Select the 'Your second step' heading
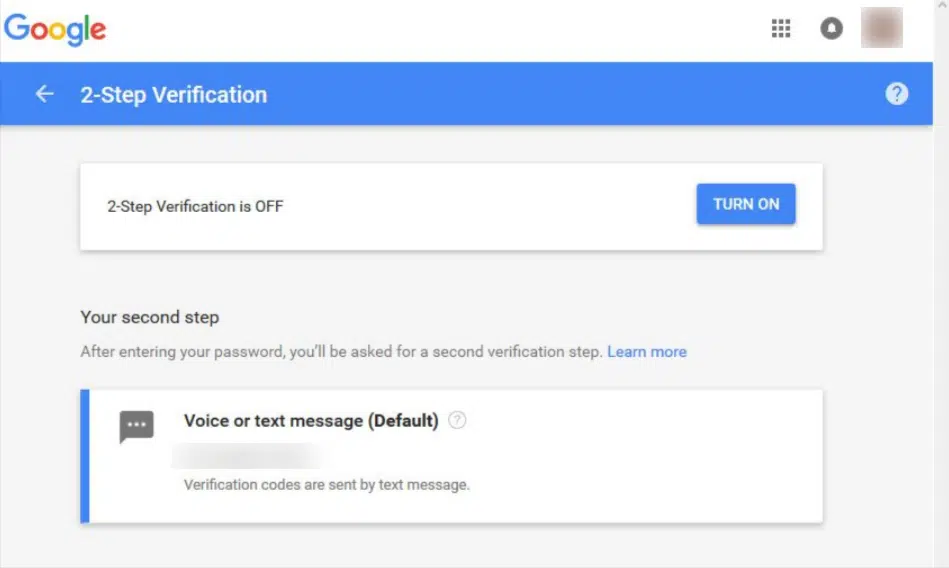The width and height of the screenshot is (949, 568). coord(149,317)
